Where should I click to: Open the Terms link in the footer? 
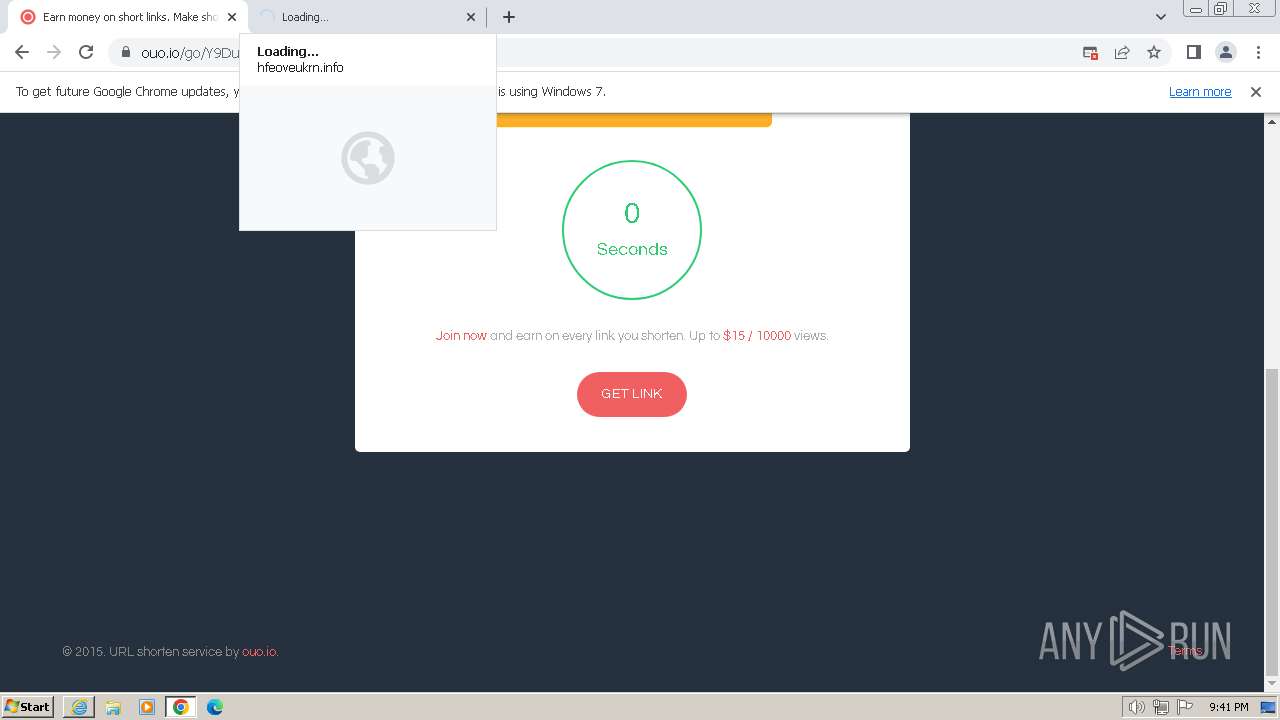coord(1185,651)
